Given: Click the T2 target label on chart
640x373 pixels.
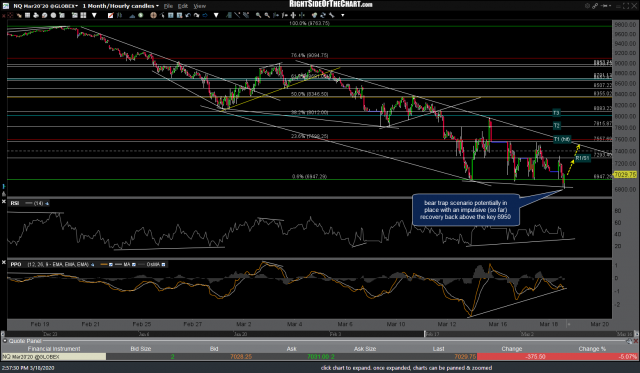Looking at the screenshot, I should [556, 126].
